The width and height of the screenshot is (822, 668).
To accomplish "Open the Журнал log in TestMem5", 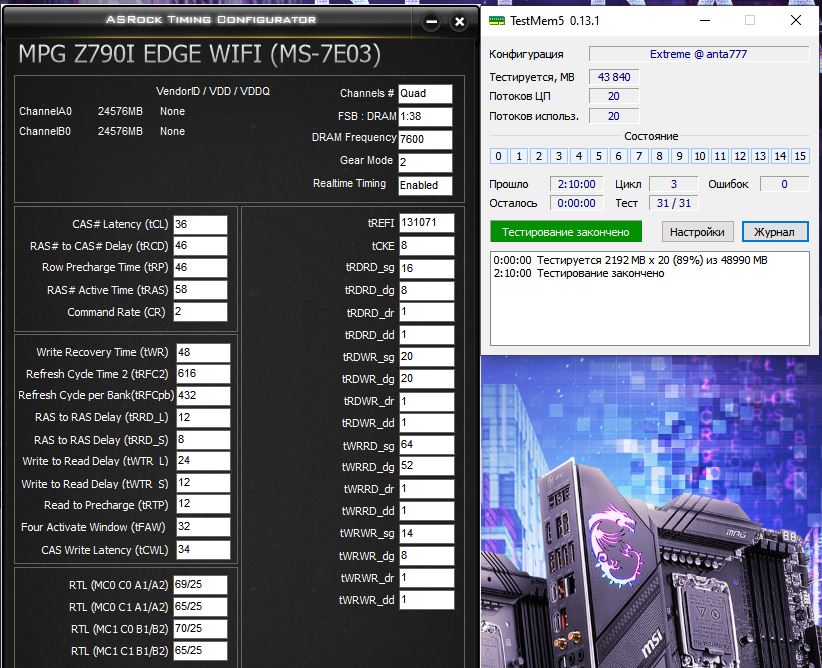I will [775, 232].
